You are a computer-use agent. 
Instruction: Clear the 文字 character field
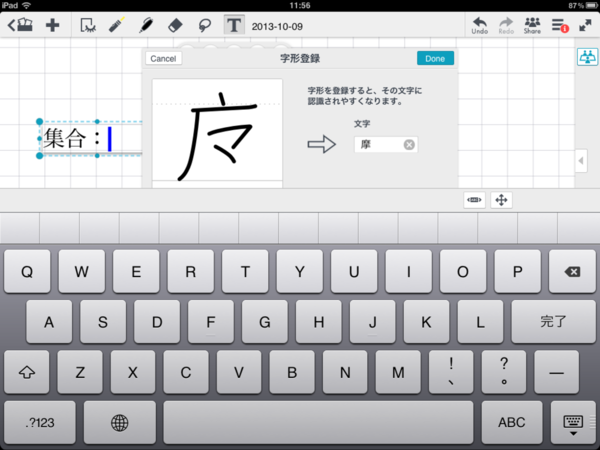point(409,145)
